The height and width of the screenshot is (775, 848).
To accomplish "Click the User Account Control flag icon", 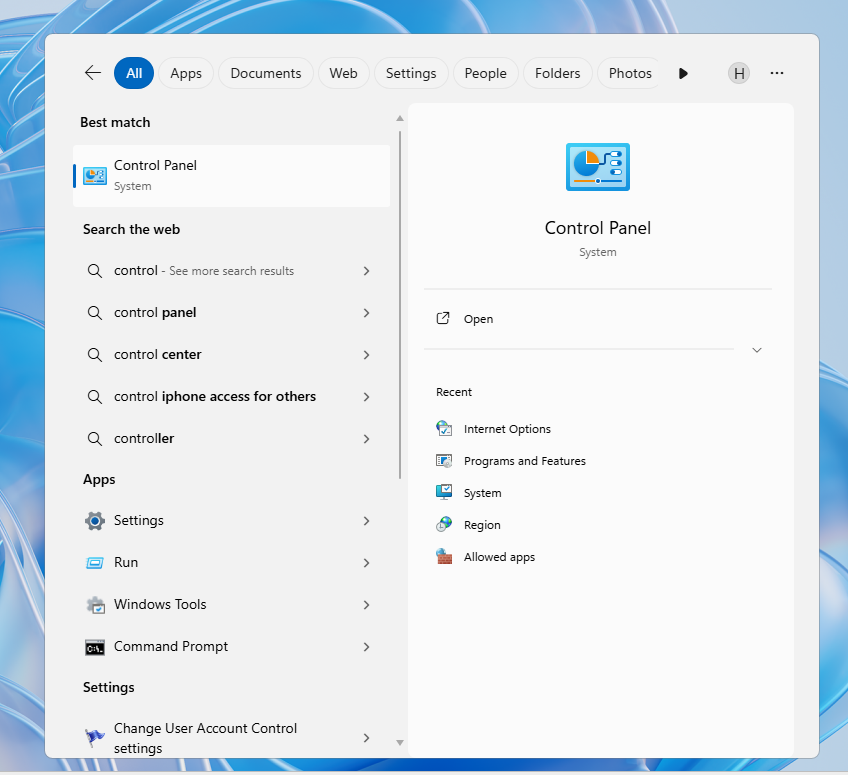I will (x=95, y=737).
